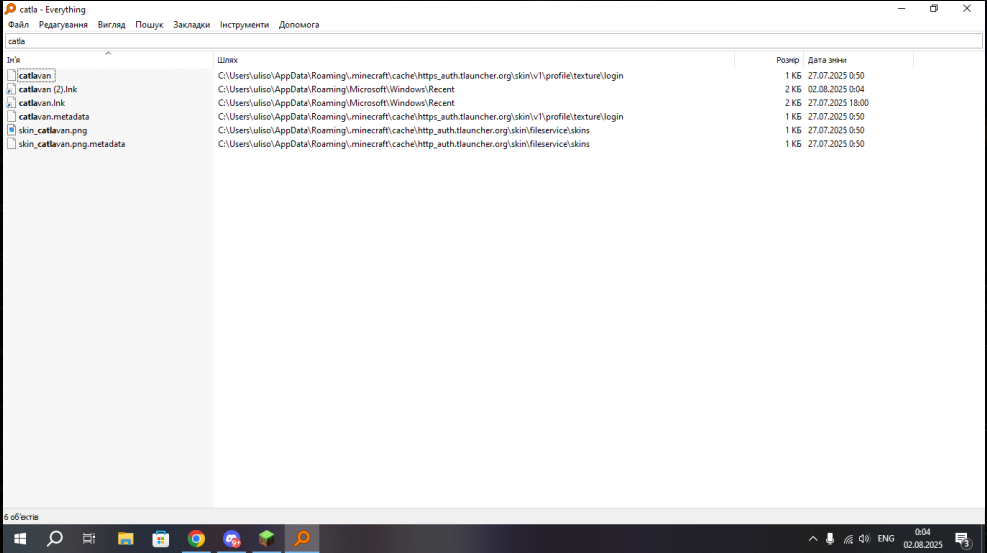This screenshot has width=987, height=553.
Task: Open File Explorer from taskbar
Action: (x=126, y=539)
